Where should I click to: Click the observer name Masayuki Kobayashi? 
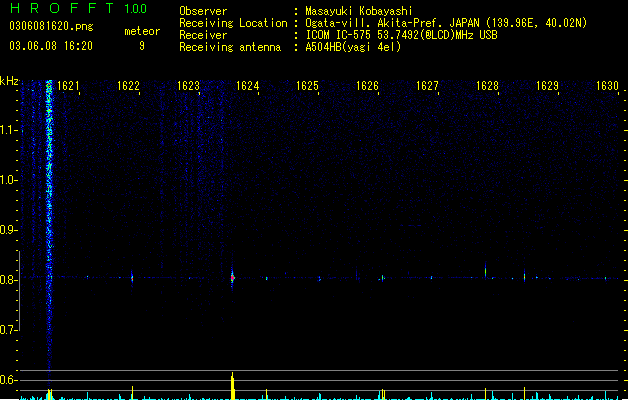(x=359, y=11)
